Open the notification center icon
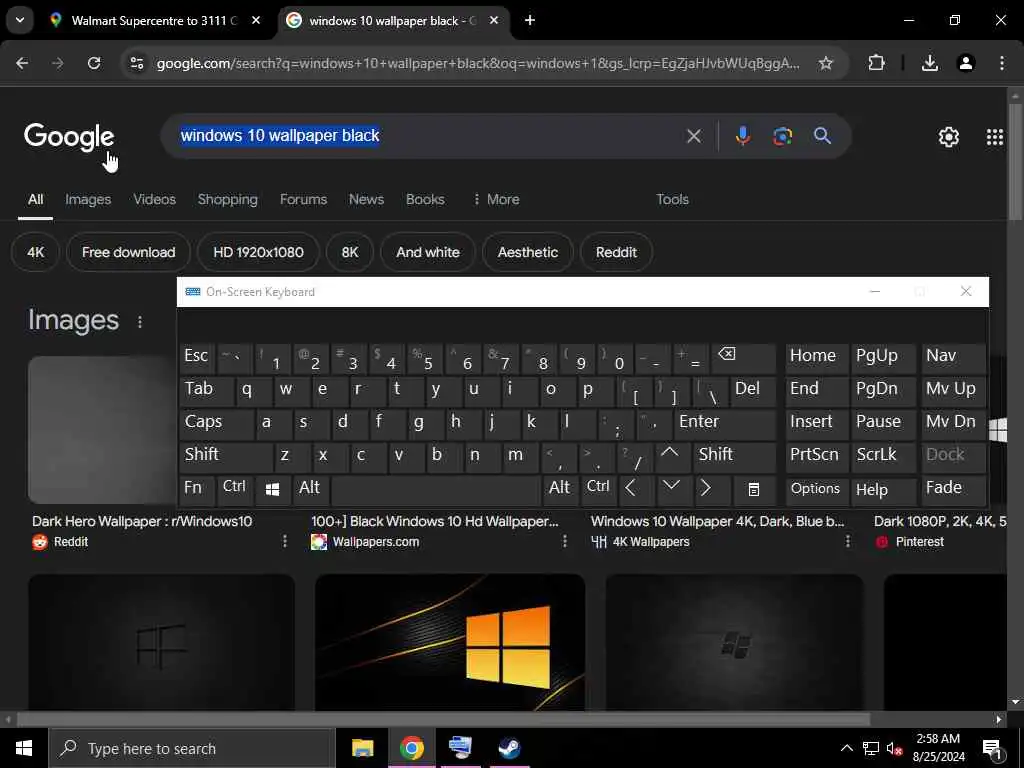1024x768 pixels. (993, 748)
